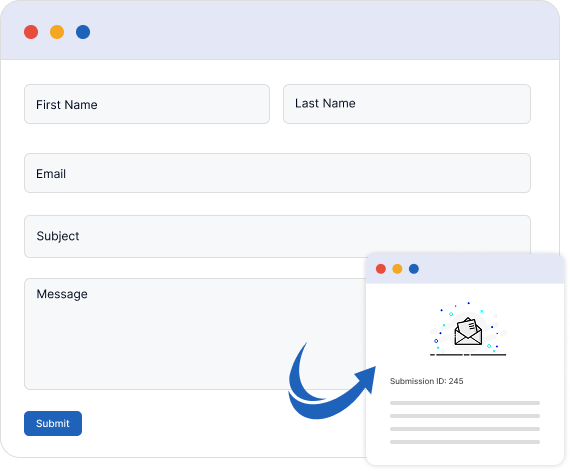Focus the Last Name field

(407, 104)
